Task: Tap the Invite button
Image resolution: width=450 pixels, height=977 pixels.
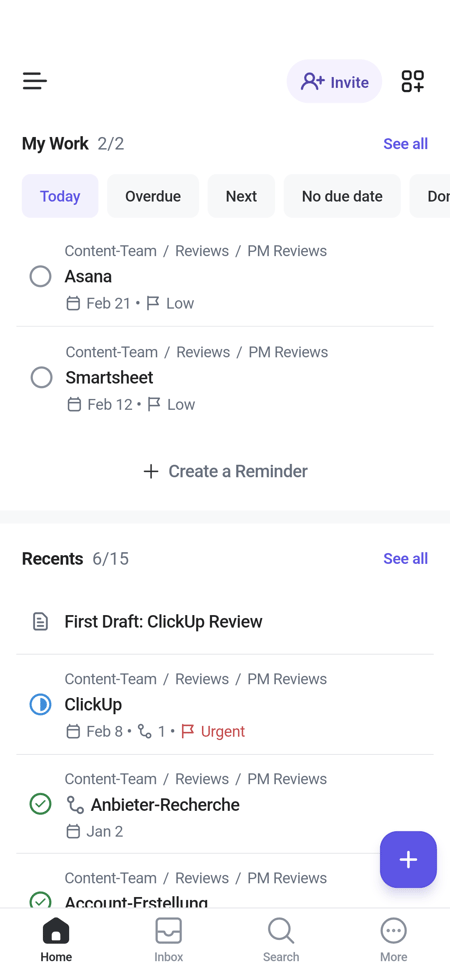Action: pos(335,82)
